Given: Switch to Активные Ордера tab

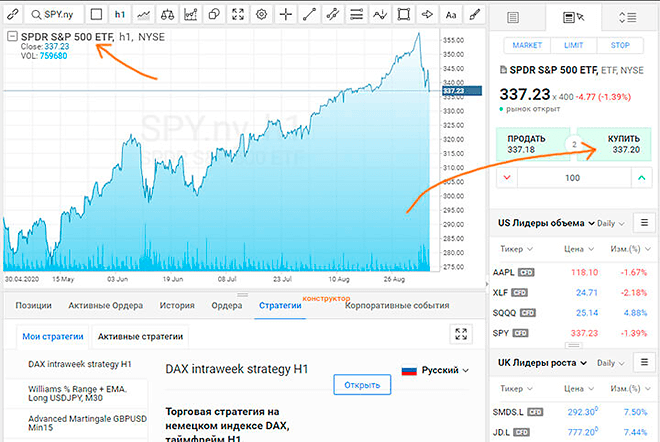Looking at the screenshot, I should [106, 305].
